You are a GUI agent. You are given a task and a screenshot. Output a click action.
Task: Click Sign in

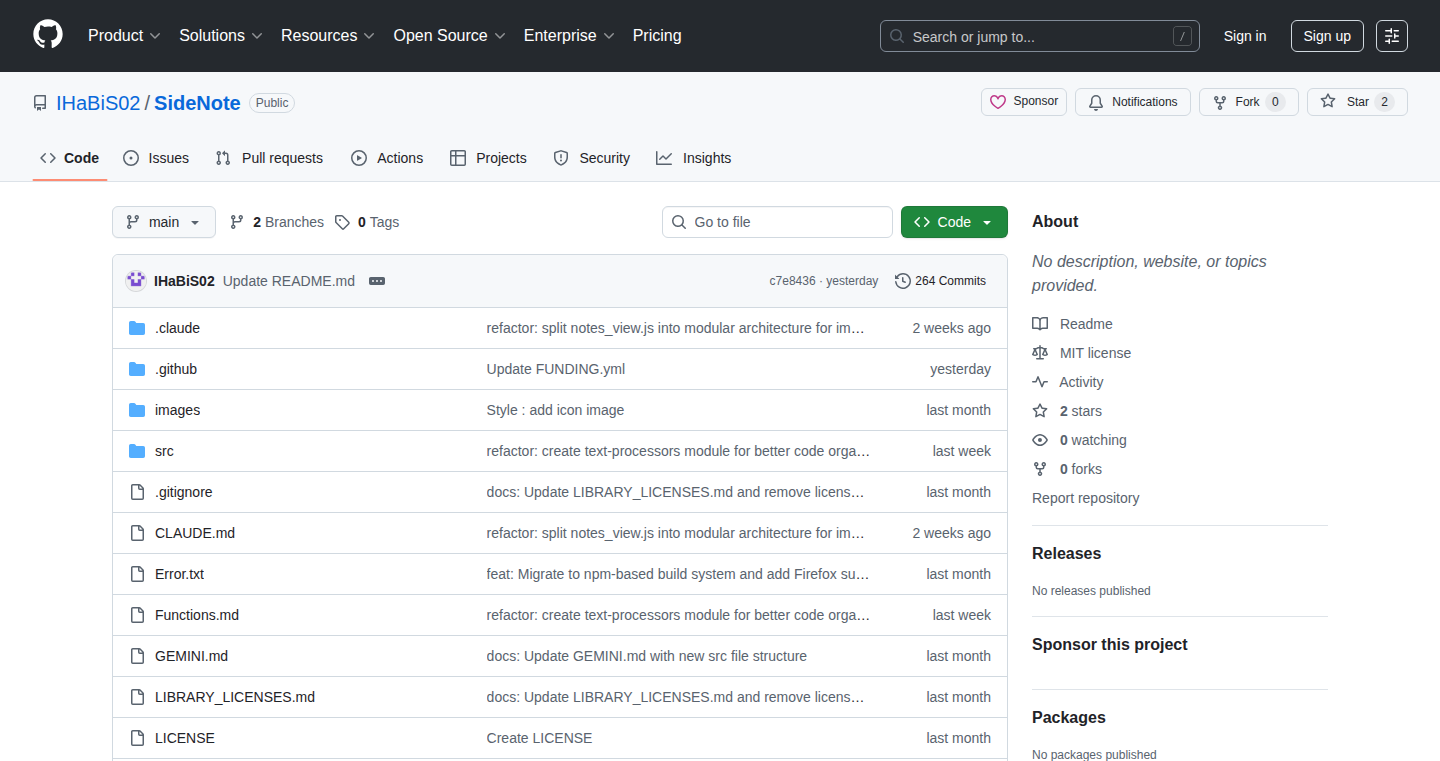point(1245,36)
